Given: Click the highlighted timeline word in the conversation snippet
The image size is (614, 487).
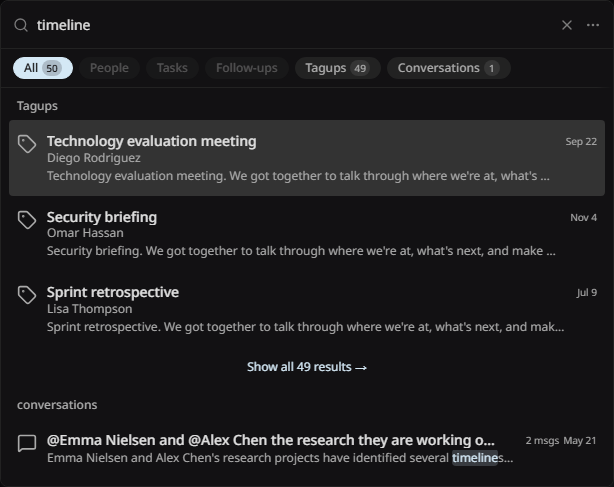Looking at the screenshot, I should pos(475,458).
